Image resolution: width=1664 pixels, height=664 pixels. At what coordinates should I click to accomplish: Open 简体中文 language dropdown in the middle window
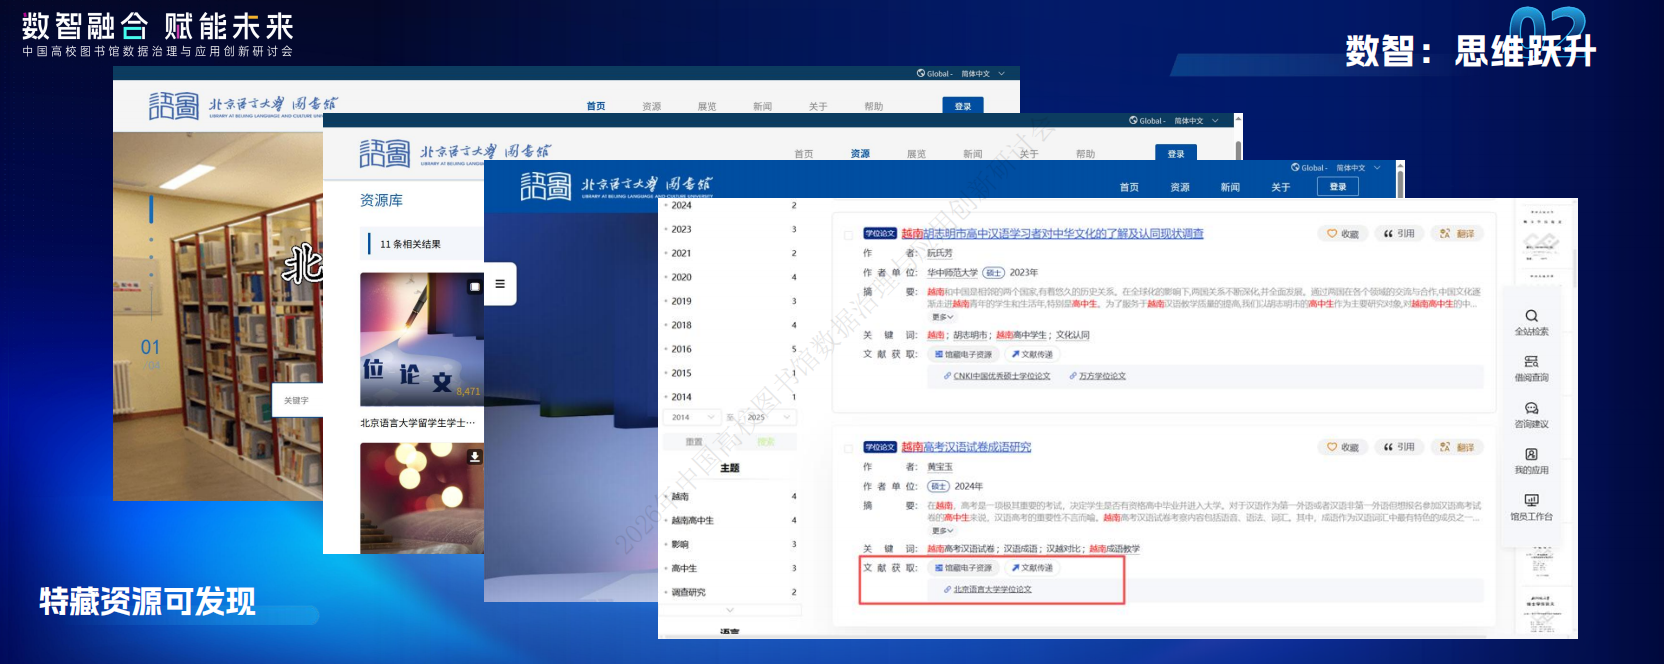point(1195,121)
